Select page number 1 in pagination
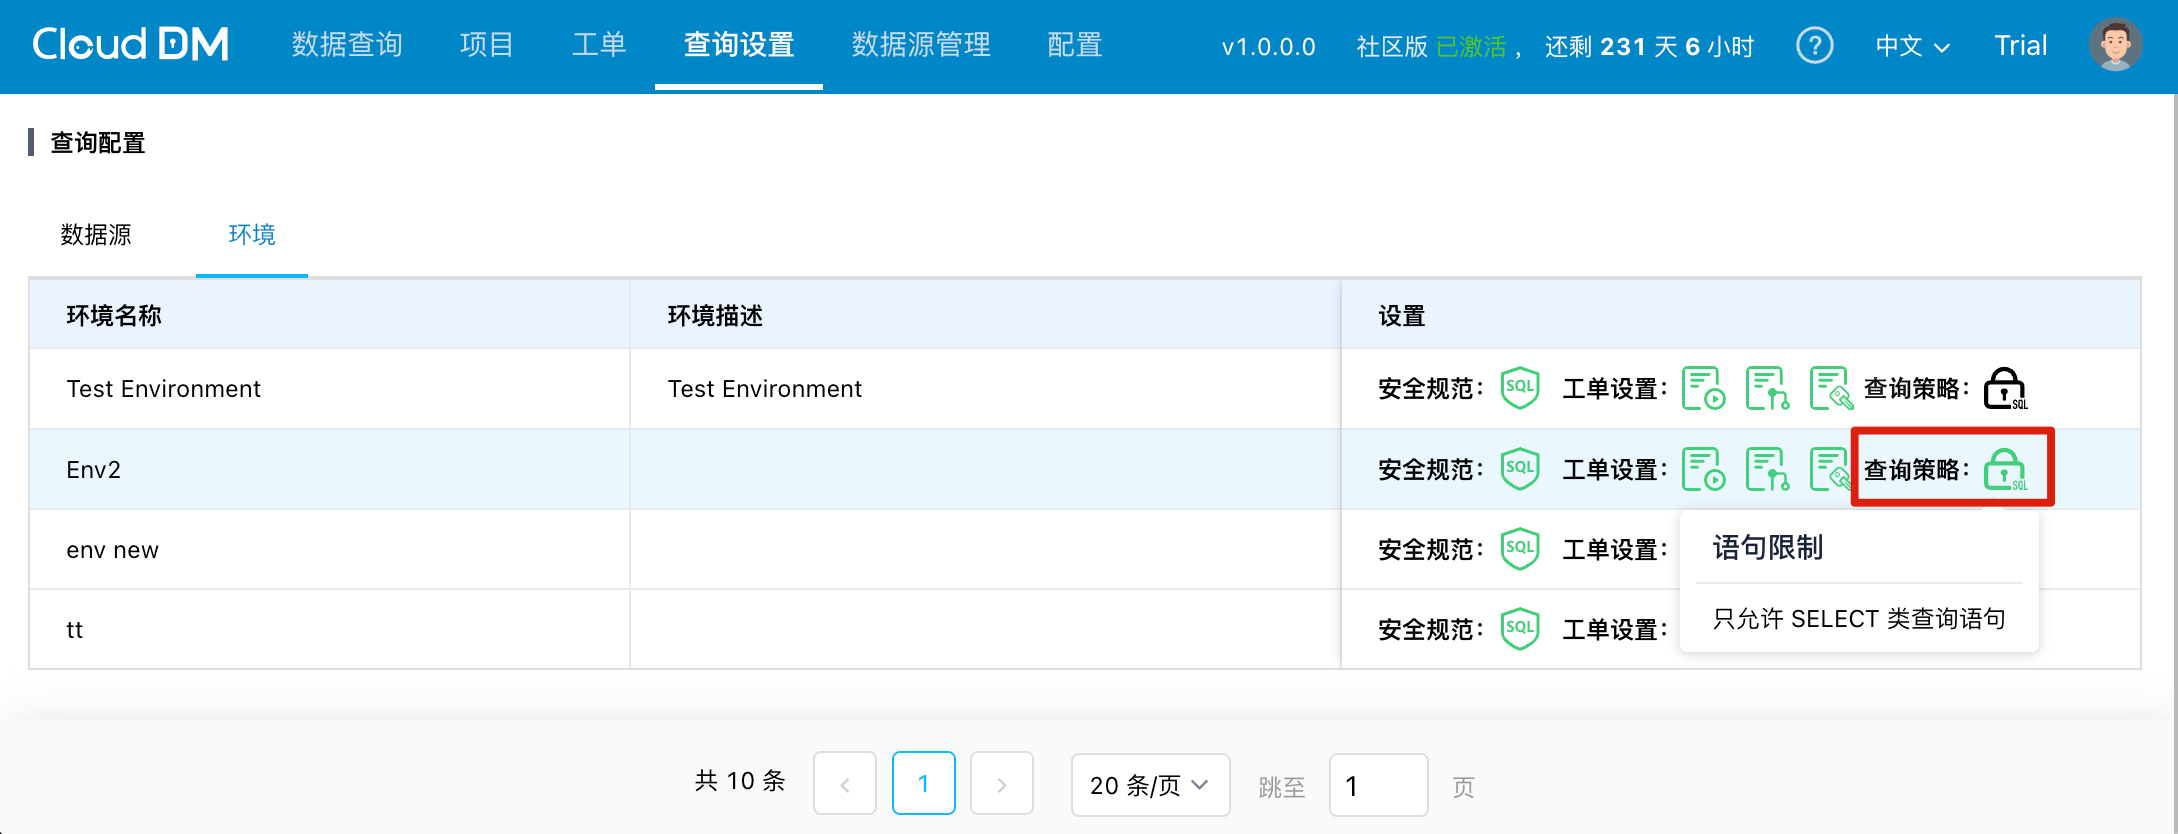 pyautogui.click(x=923, y=785)
